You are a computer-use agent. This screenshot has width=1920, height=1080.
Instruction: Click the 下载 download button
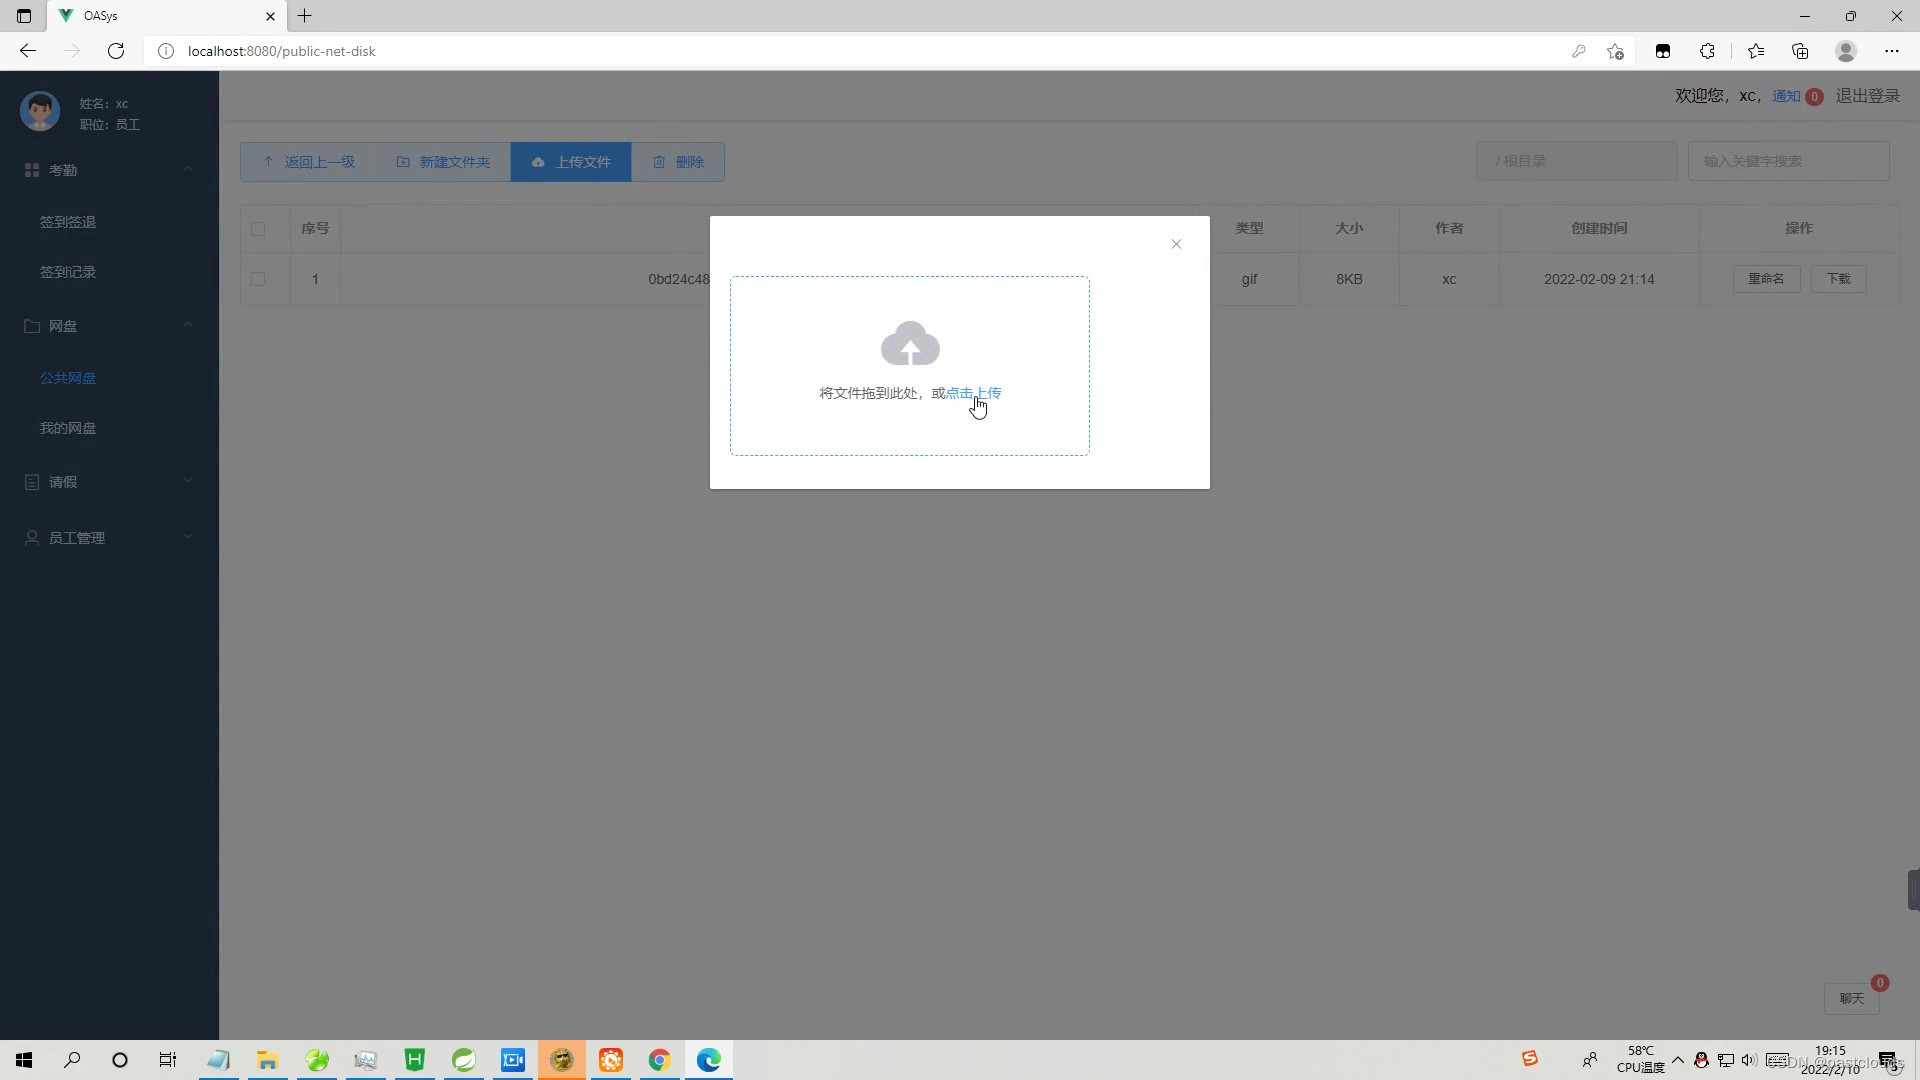pos(1838,279)
